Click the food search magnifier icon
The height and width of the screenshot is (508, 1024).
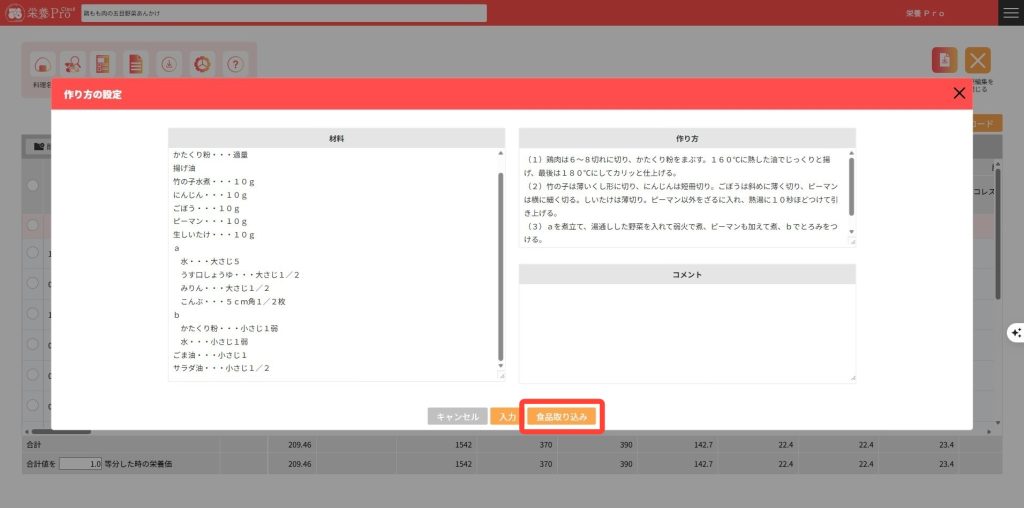tap(73, 64)
